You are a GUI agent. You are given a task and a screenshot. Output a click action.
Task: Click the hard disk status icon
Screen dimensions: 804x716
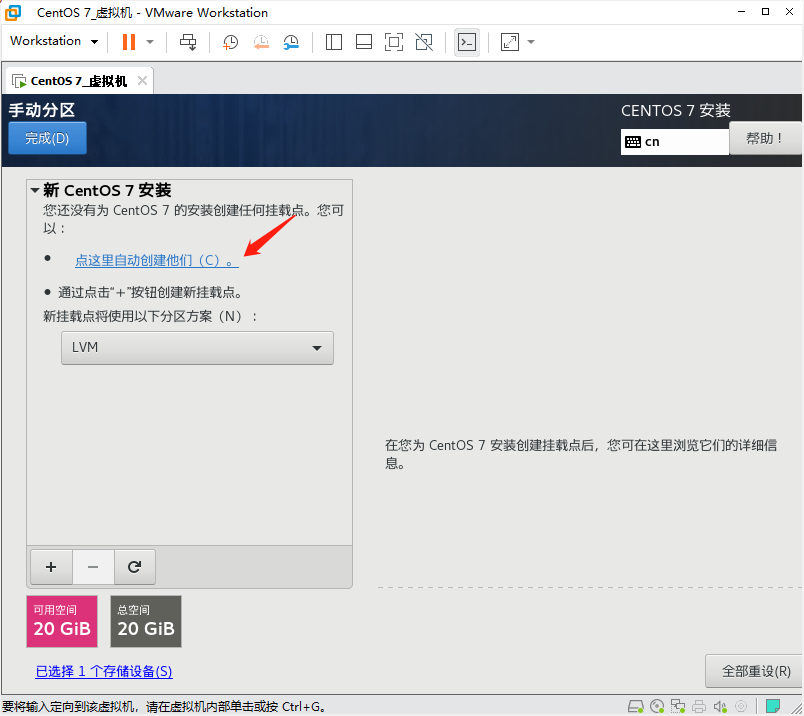click(636, 707)
